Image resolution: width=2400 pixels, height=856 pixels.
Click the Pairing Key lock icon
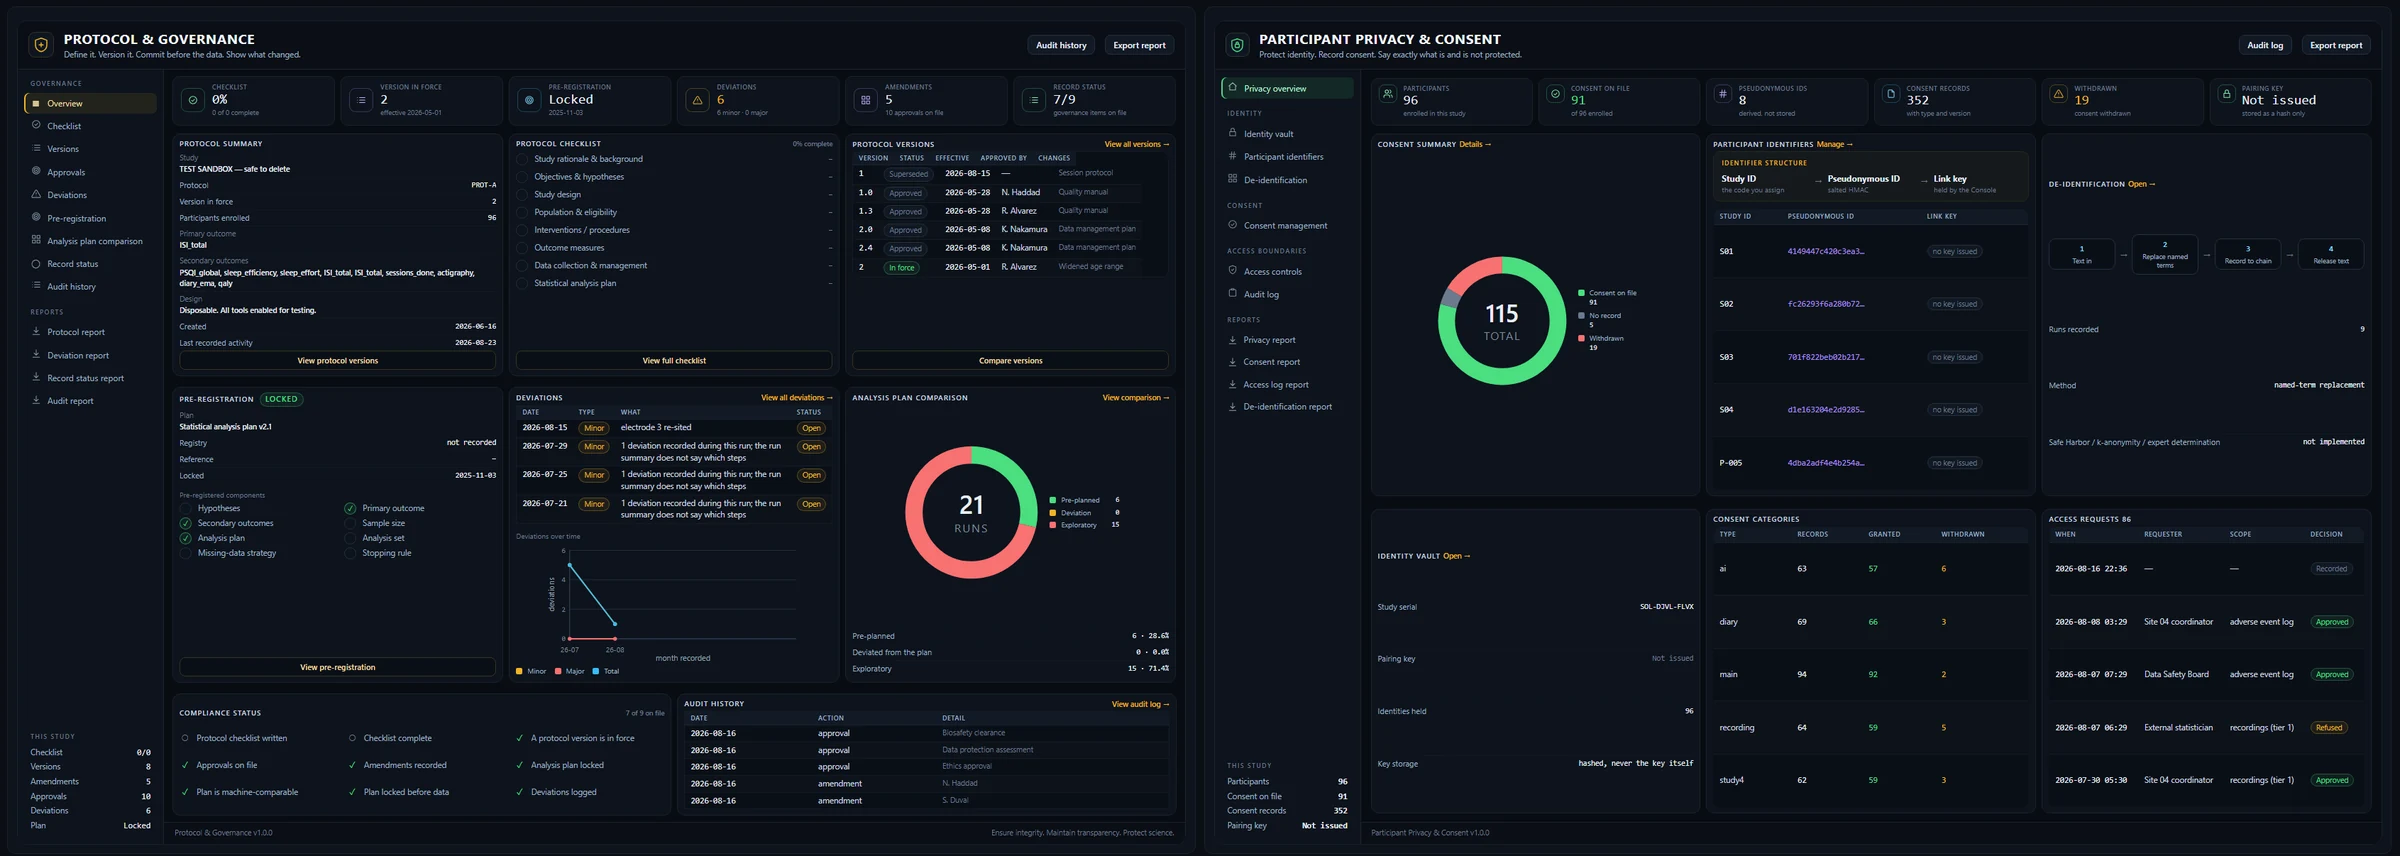tap(2226, 94)
